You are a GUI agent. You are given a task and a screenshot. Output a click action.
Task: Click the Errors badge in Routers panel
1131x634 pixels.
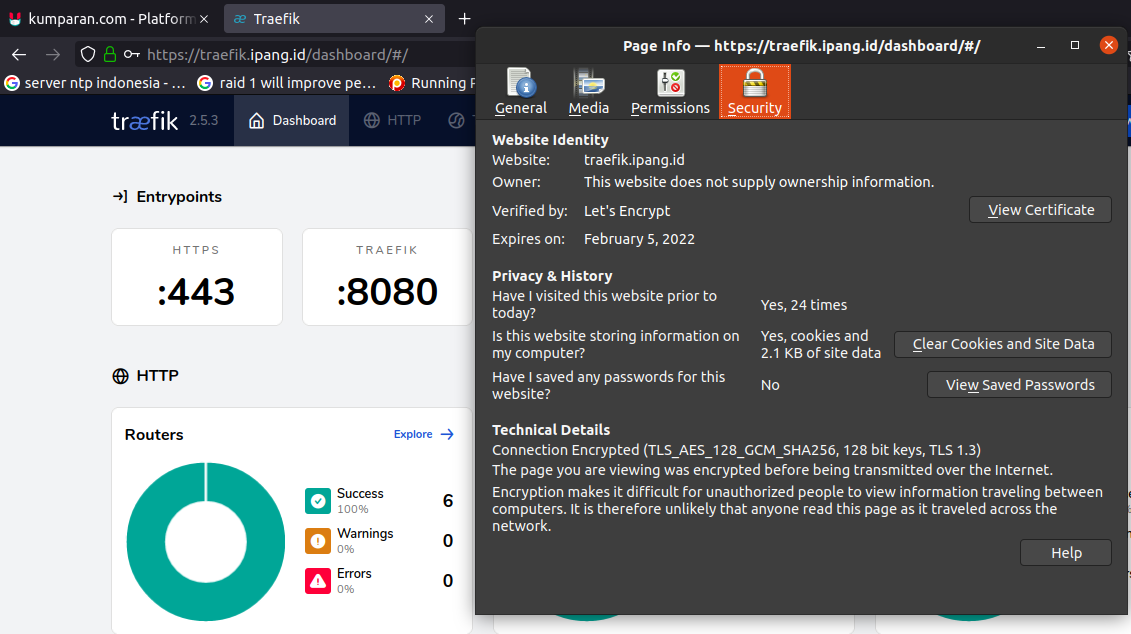point(317,580)
